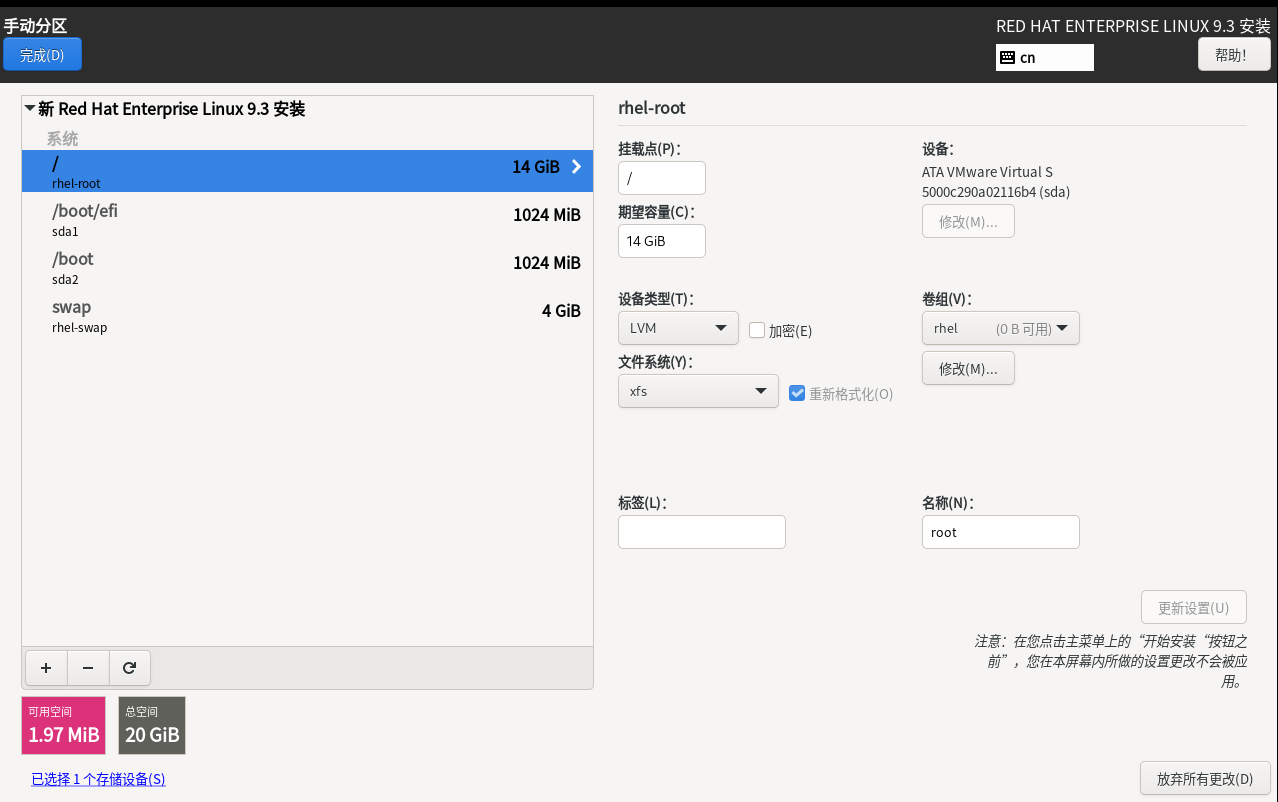Click the chevron arrow on the root partition row

(x=576, y=167)
